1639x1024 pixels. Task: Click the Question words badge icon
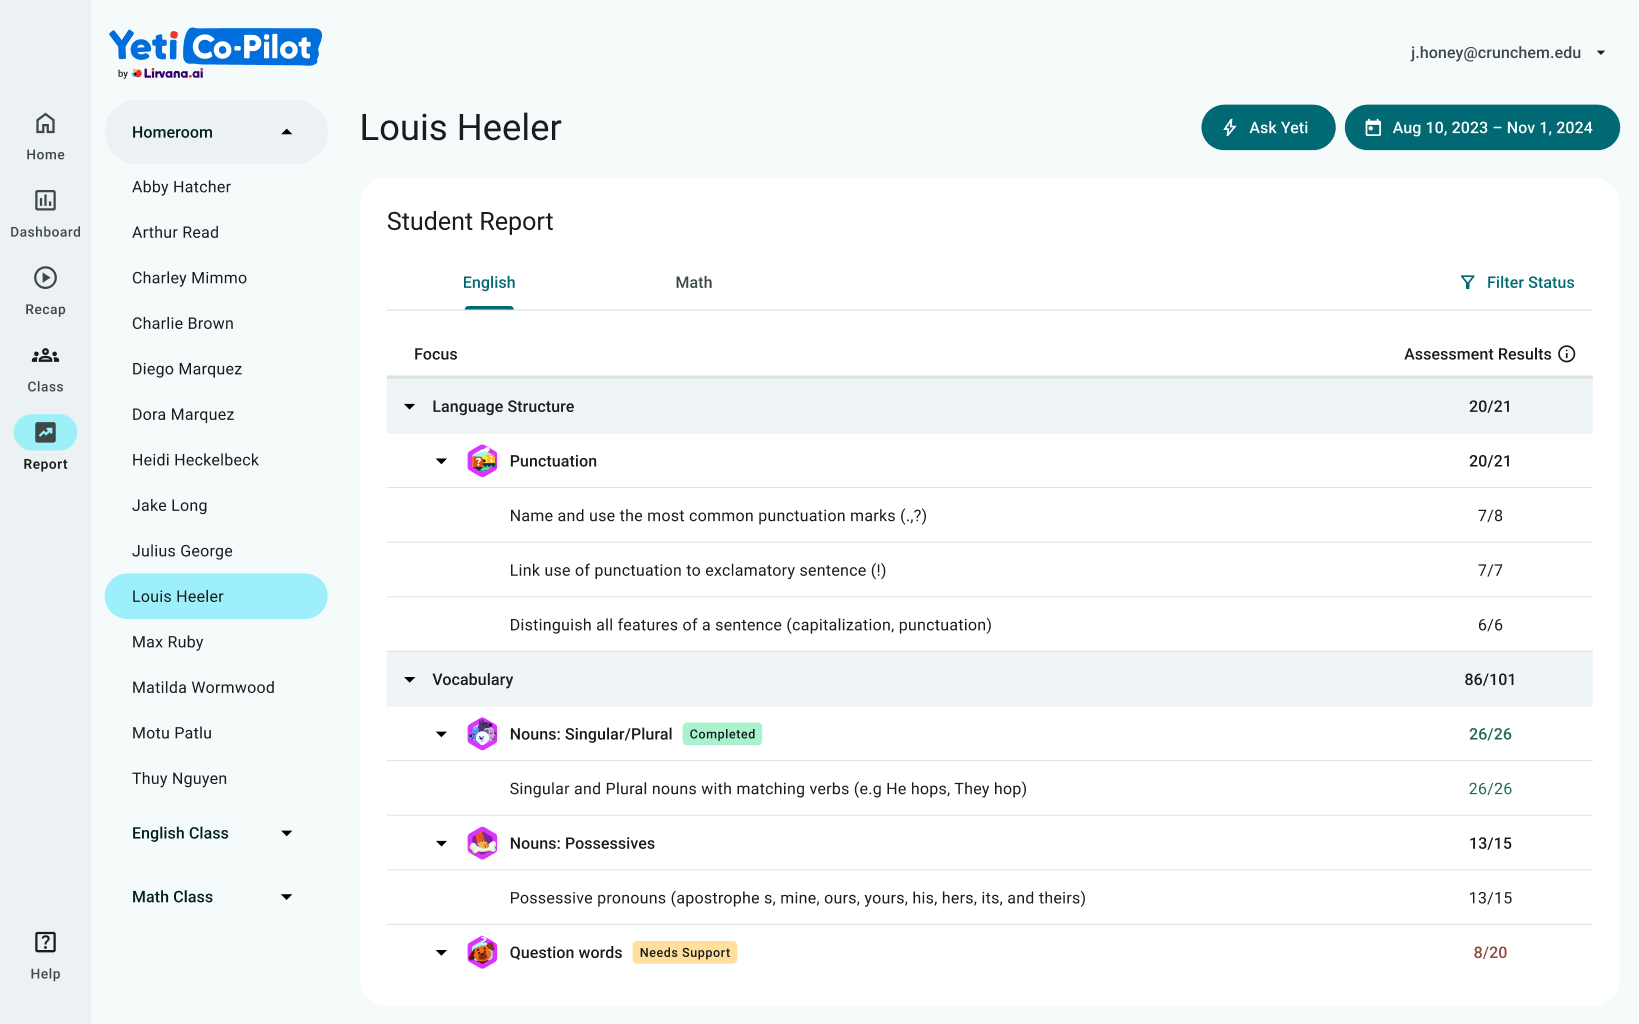[x=482, y=953]
